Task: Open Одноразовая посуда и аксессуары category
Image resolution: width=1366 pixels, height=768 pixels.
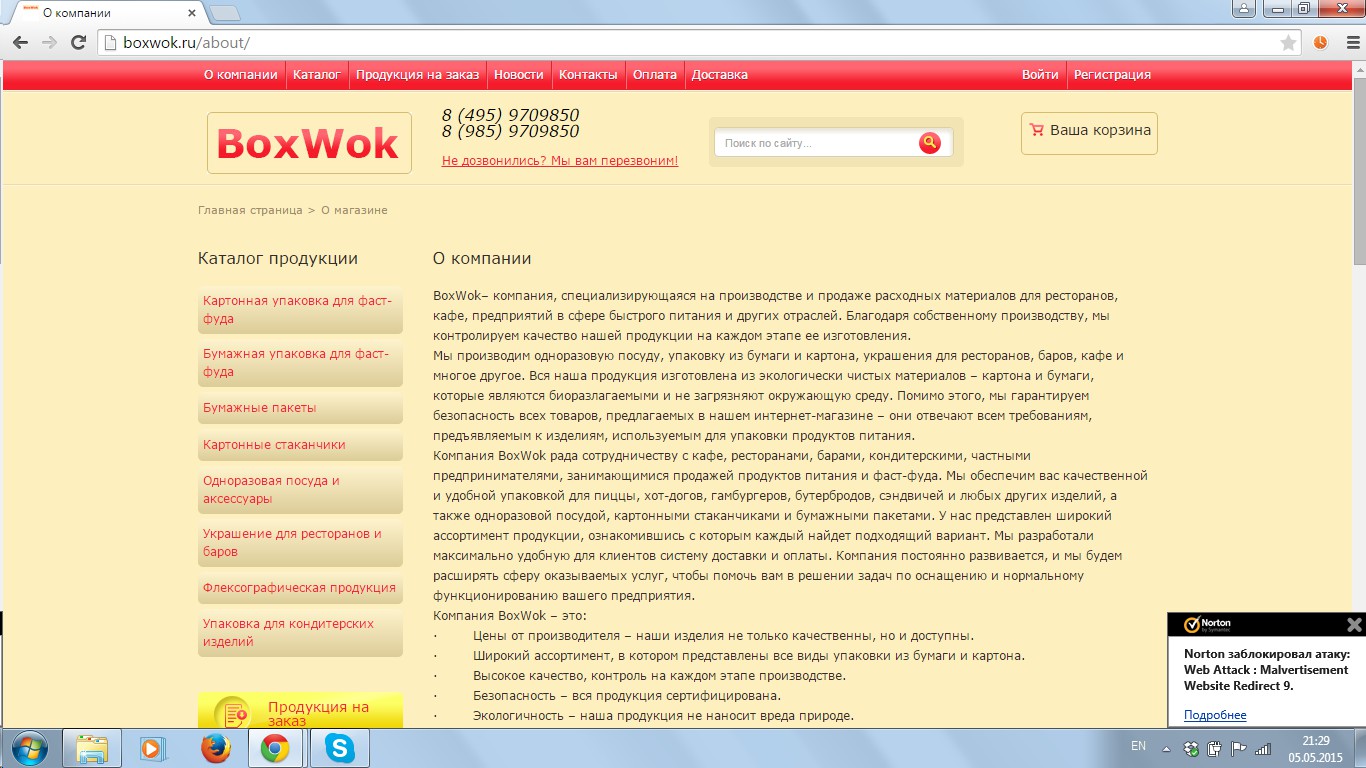Action: pyautogui.click(x=300, y=490)
